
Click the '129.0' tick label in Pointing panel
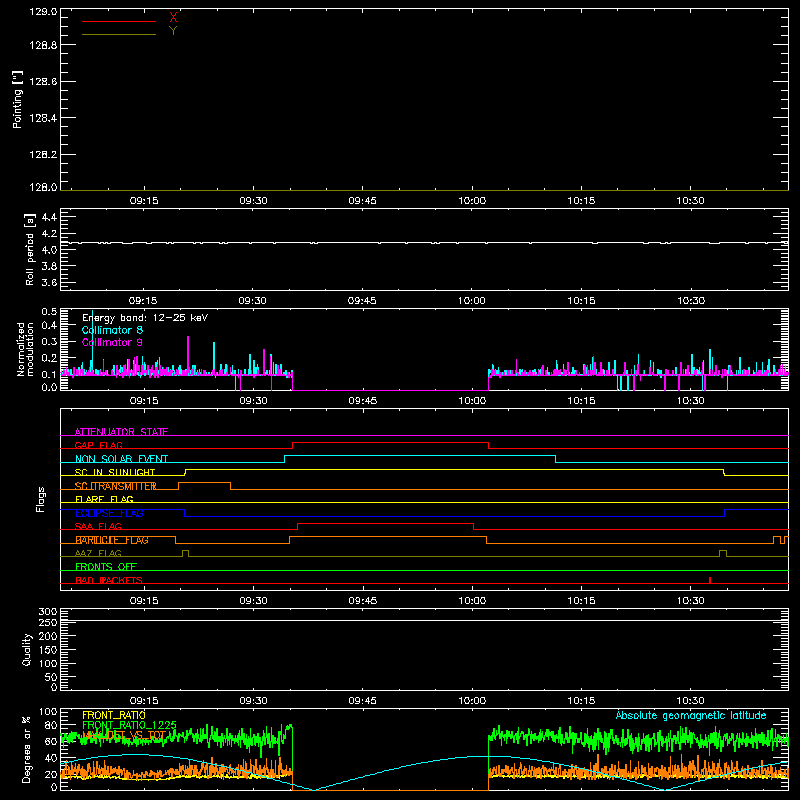(43, 12)
